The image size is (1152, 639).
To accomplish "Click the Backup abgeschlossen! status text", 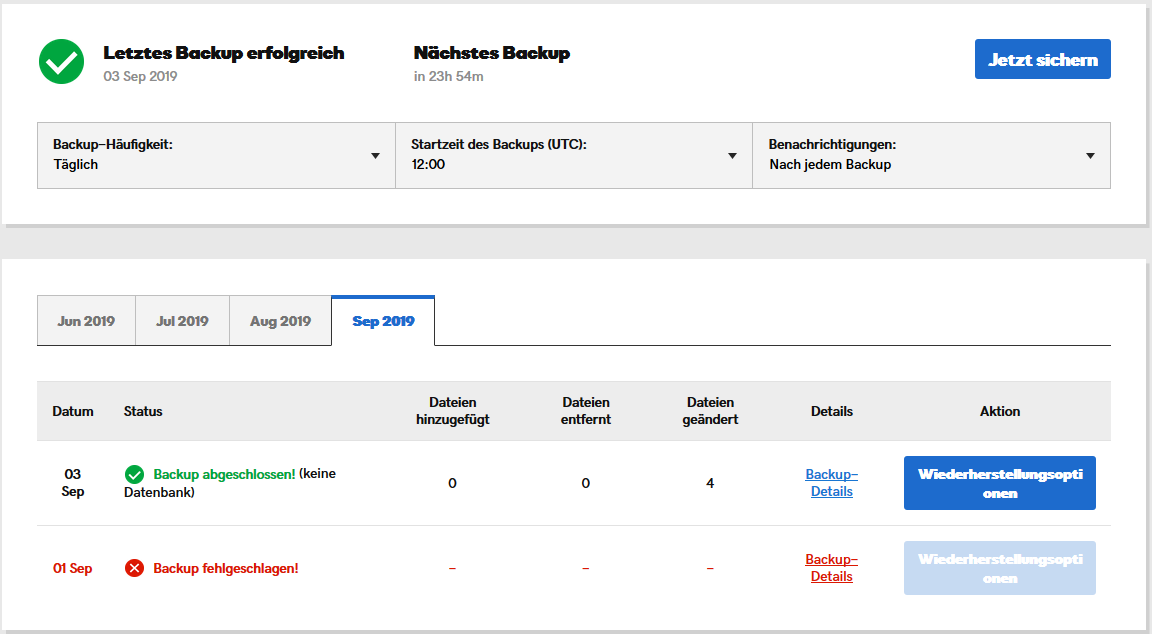I will [224, 474].
